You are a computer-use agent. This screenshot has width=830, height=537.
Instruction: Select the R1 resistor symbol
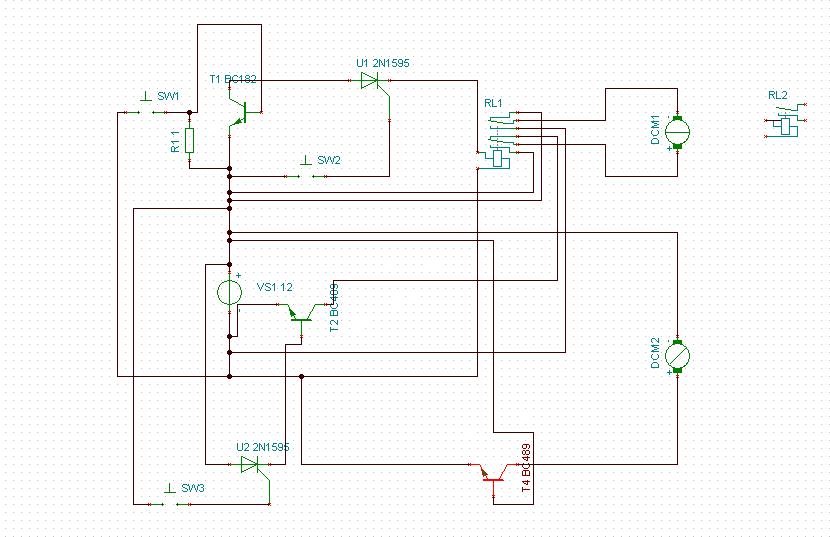(190, 141)
